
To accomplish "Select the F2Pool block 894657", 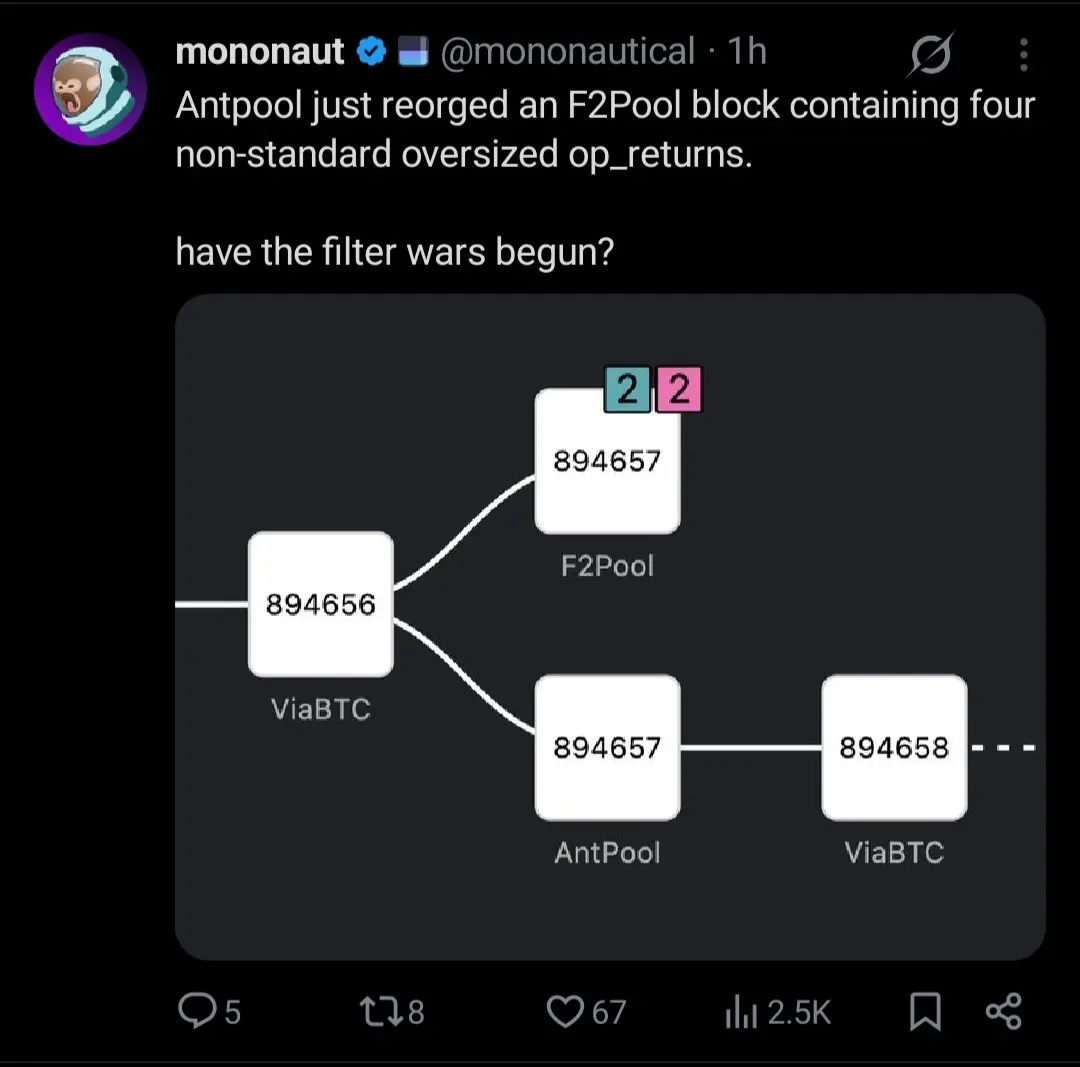I will 607,461.
